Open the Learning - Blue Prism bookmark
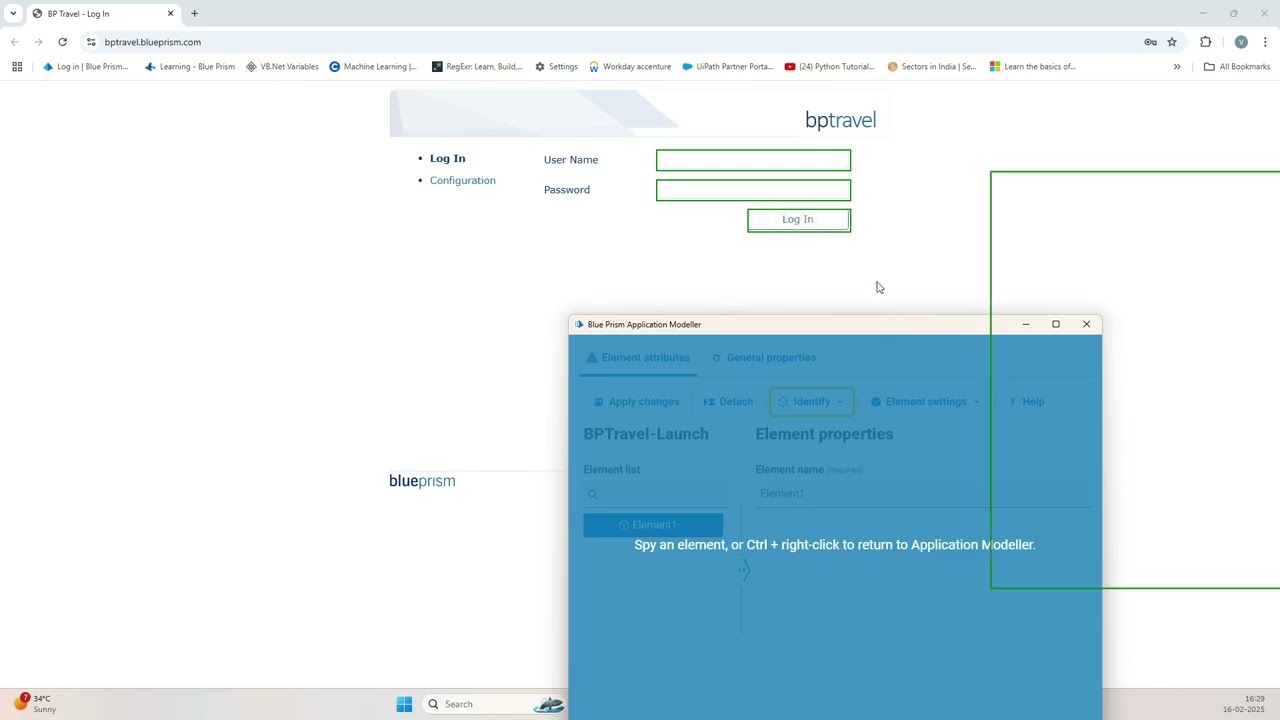 point(190,67)
